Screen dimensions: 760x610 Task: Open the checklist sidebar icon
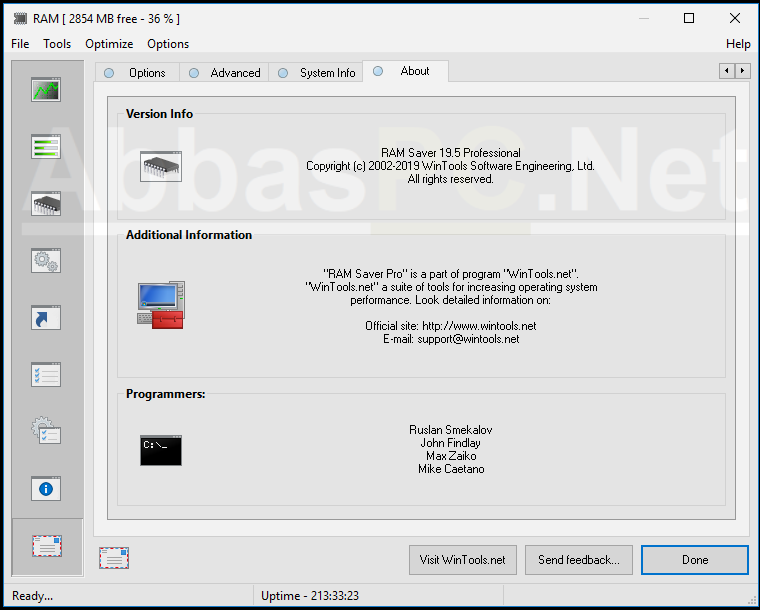[46, 375]
